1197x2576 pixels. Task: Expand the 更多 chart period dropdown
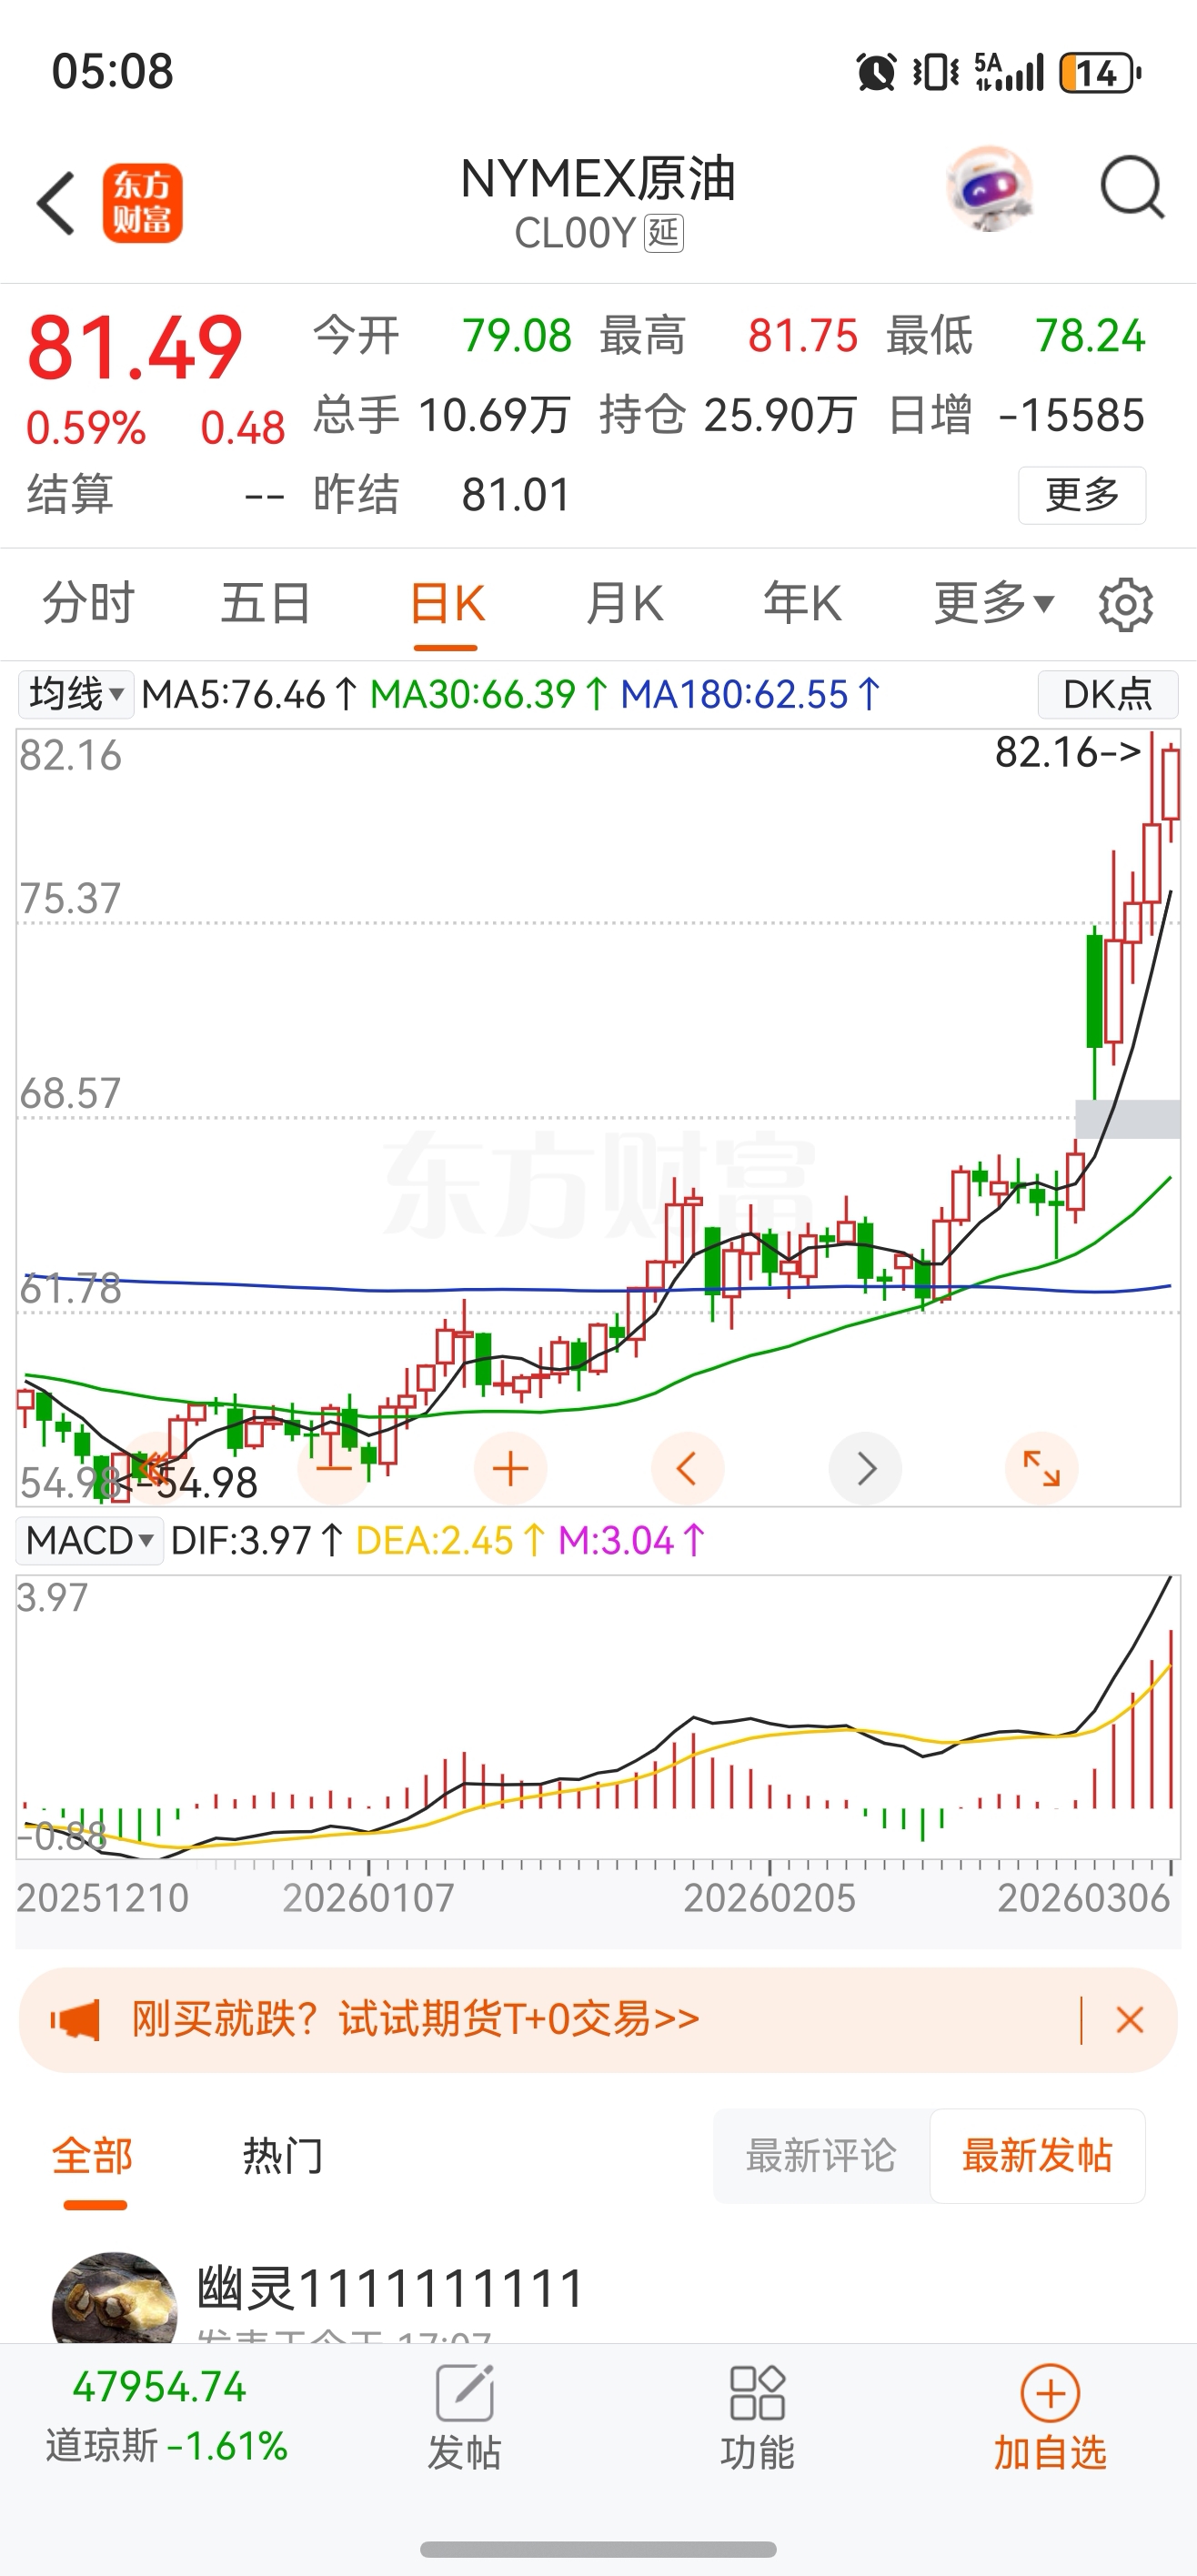pos(993,603)
